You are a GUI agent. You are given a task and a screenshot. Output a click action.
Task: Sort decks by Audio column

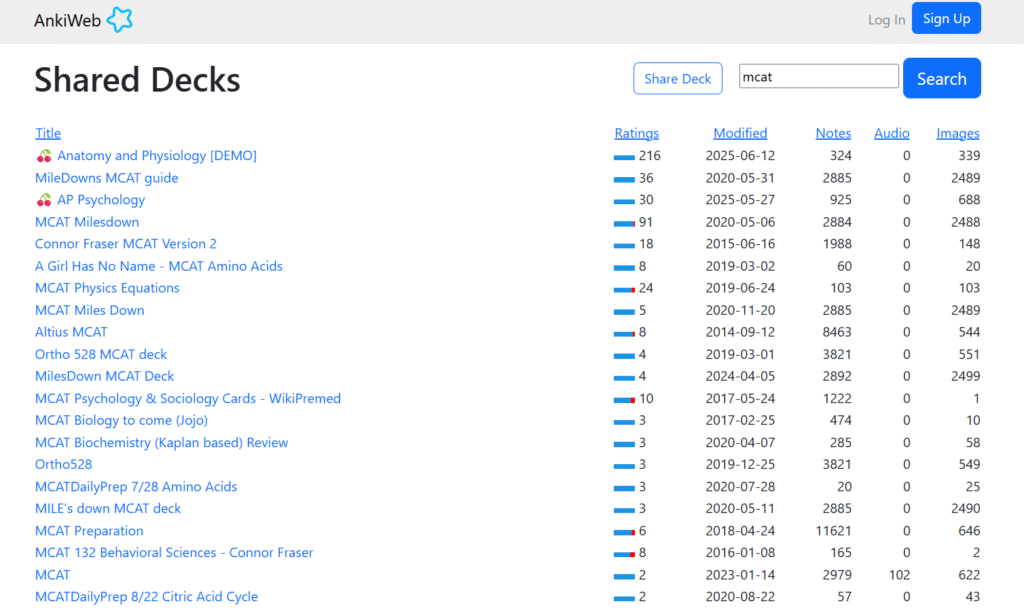click(x=891, y=133)
